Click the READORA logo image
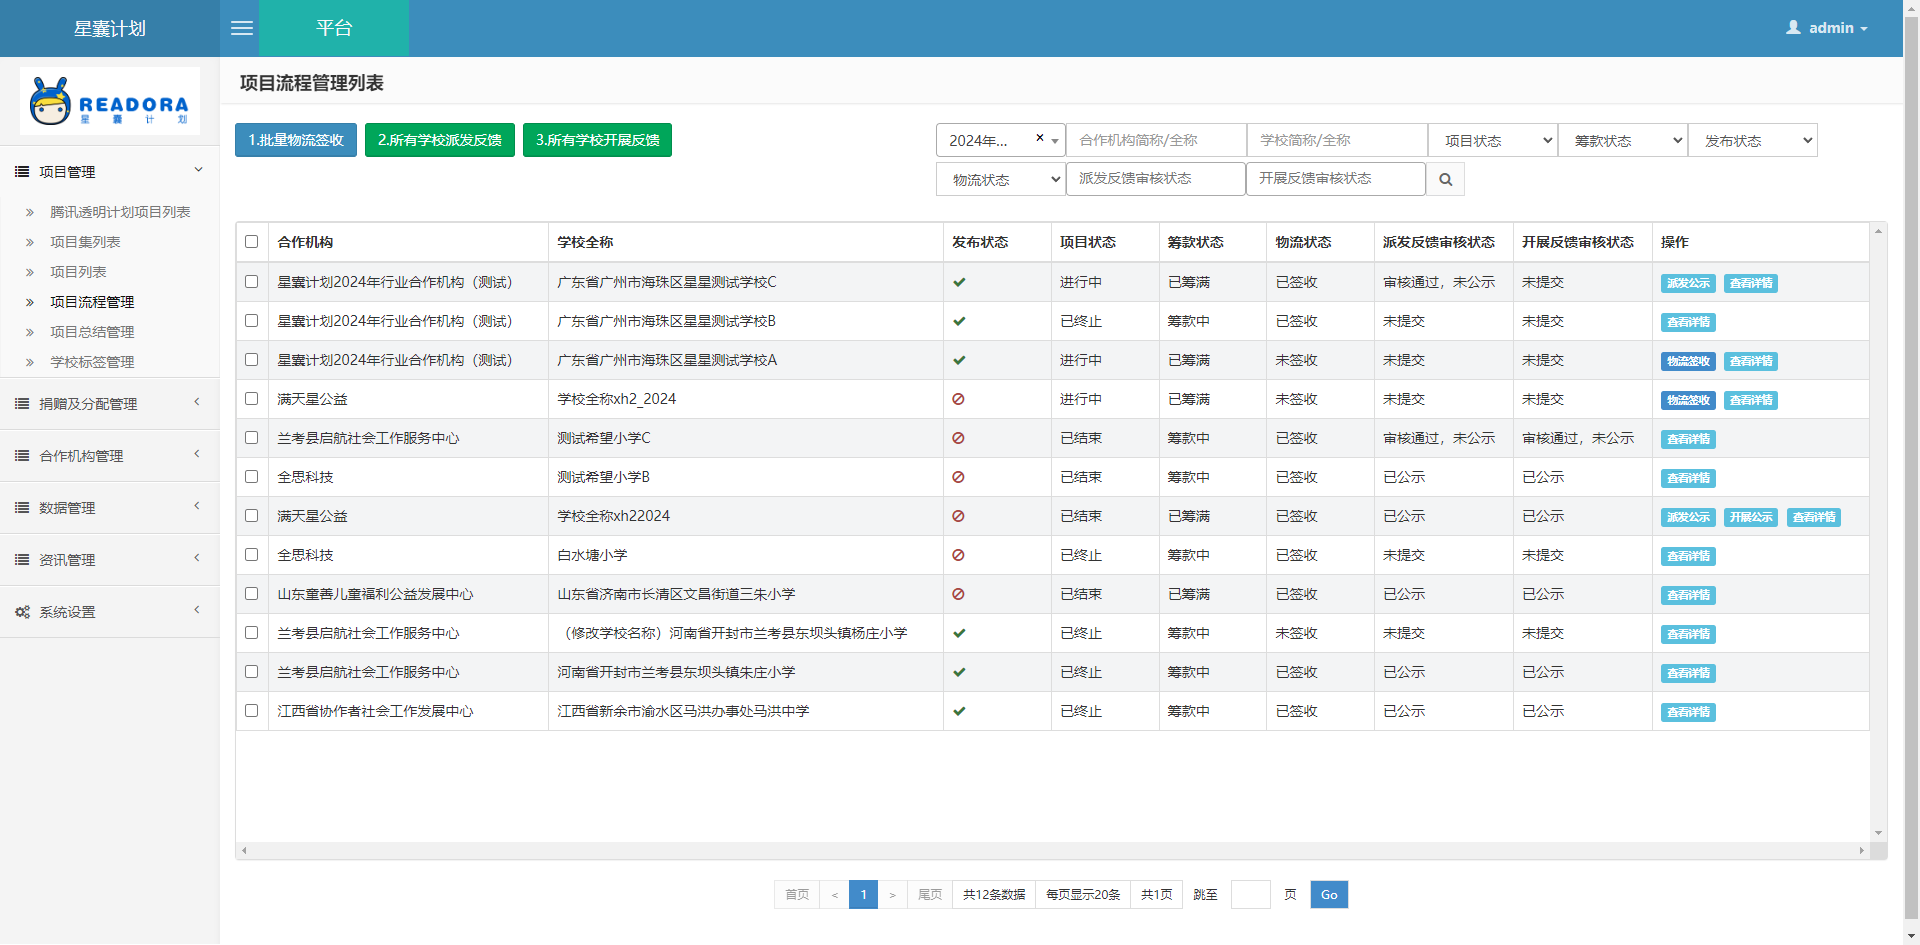Screen dimensions: 1920x945 (110, 102)
